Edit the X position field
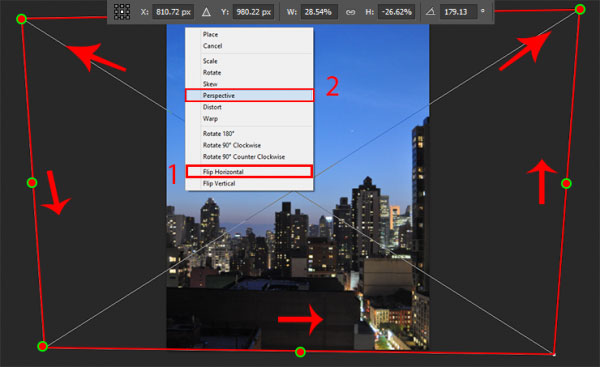 [173, 12]
